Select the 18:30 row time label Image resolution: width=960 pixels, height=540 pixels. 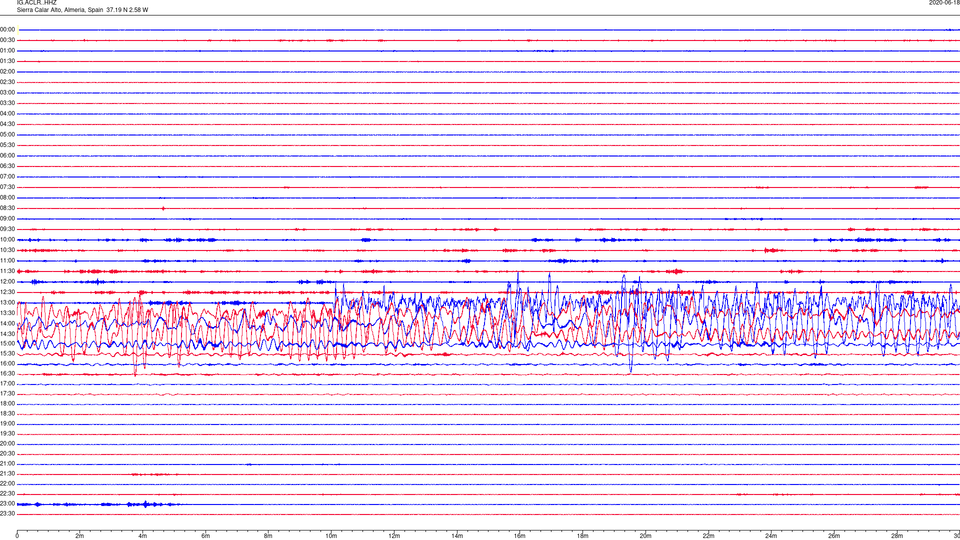tap(7, 414)
